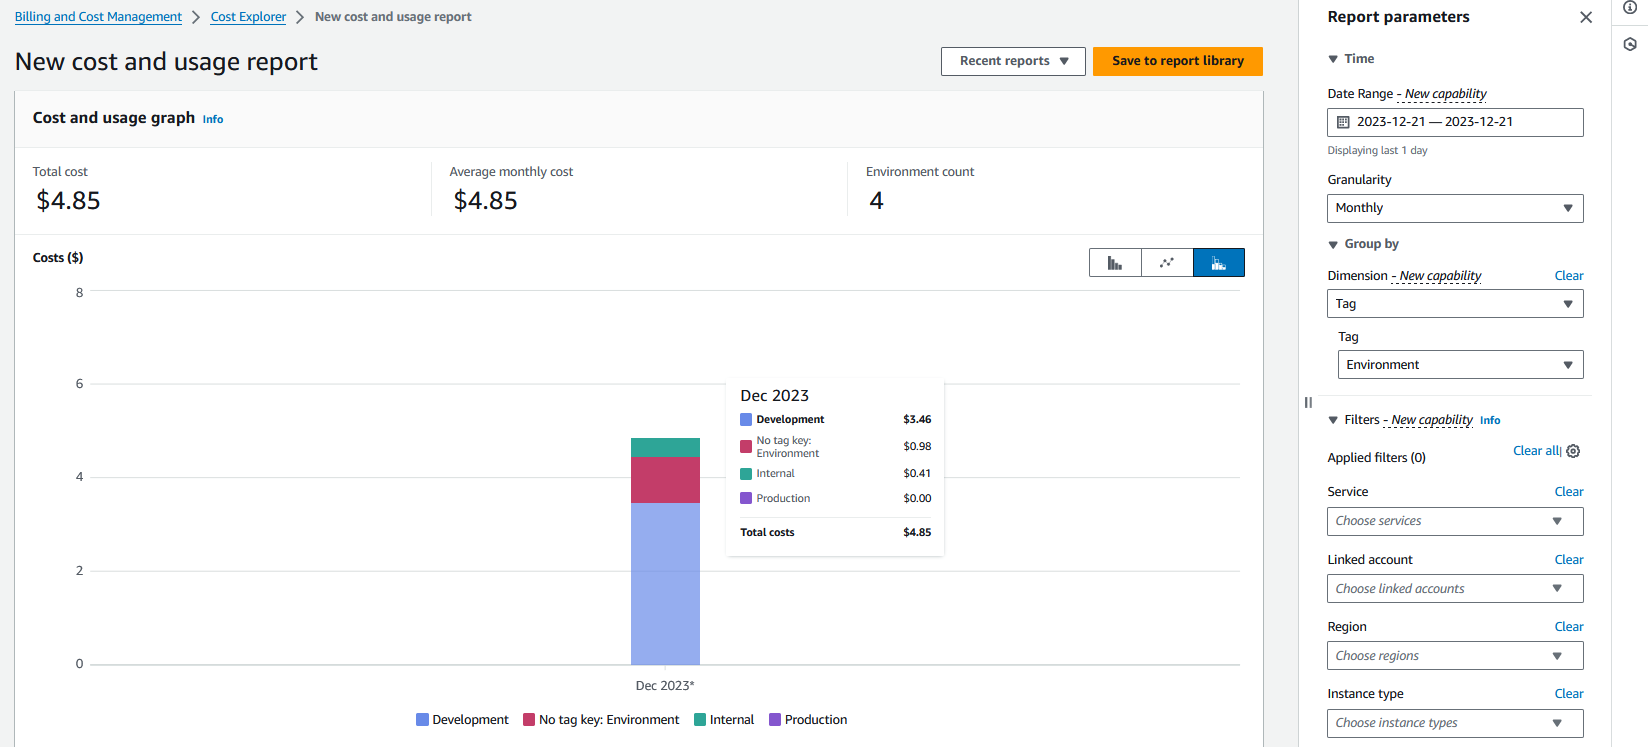1648x747 pixels.
Task: Click the panel resize handle
Action: tap(1308, 402)
